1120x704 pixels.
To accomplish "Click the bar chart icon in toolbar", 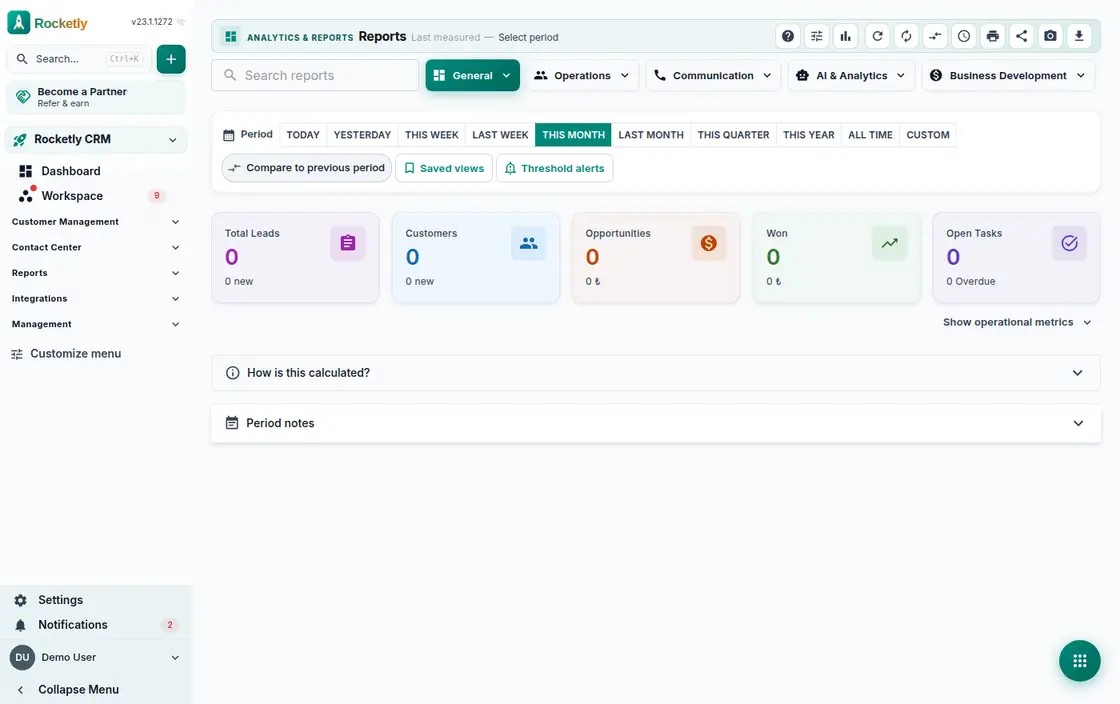I will [x=846, y=36].
